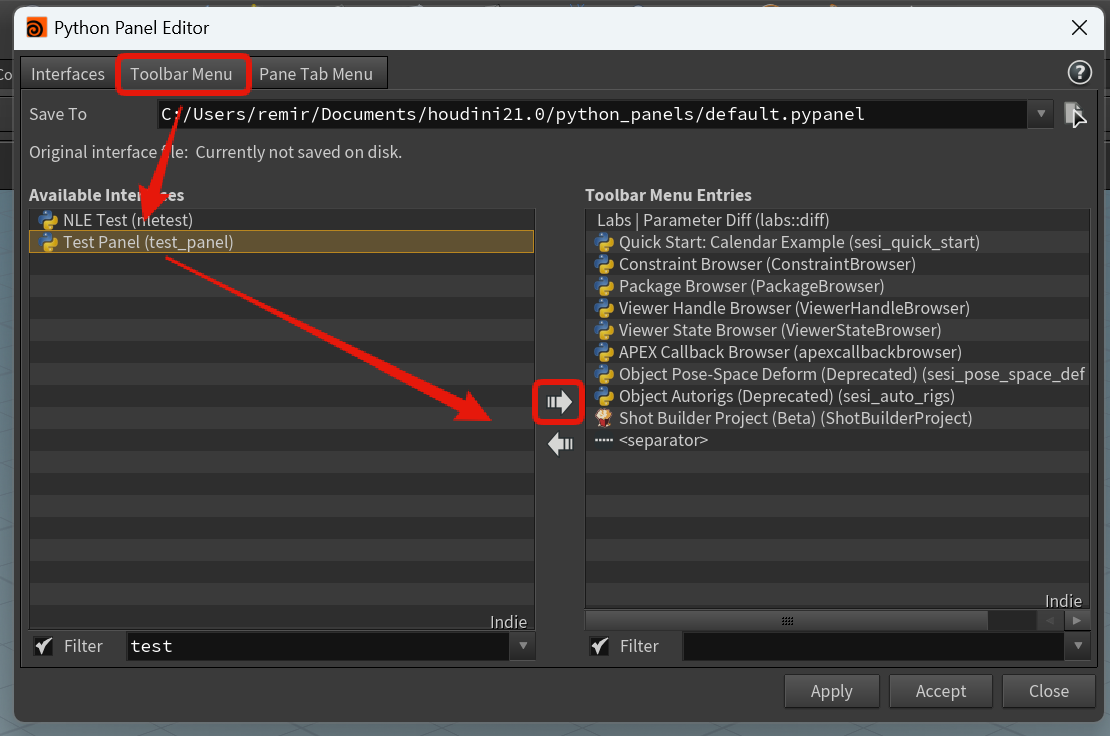Select 'Shot Builder Project (Beta)' entry
Viewport: 1110px width, 736px height.
(x=837, y=418)
